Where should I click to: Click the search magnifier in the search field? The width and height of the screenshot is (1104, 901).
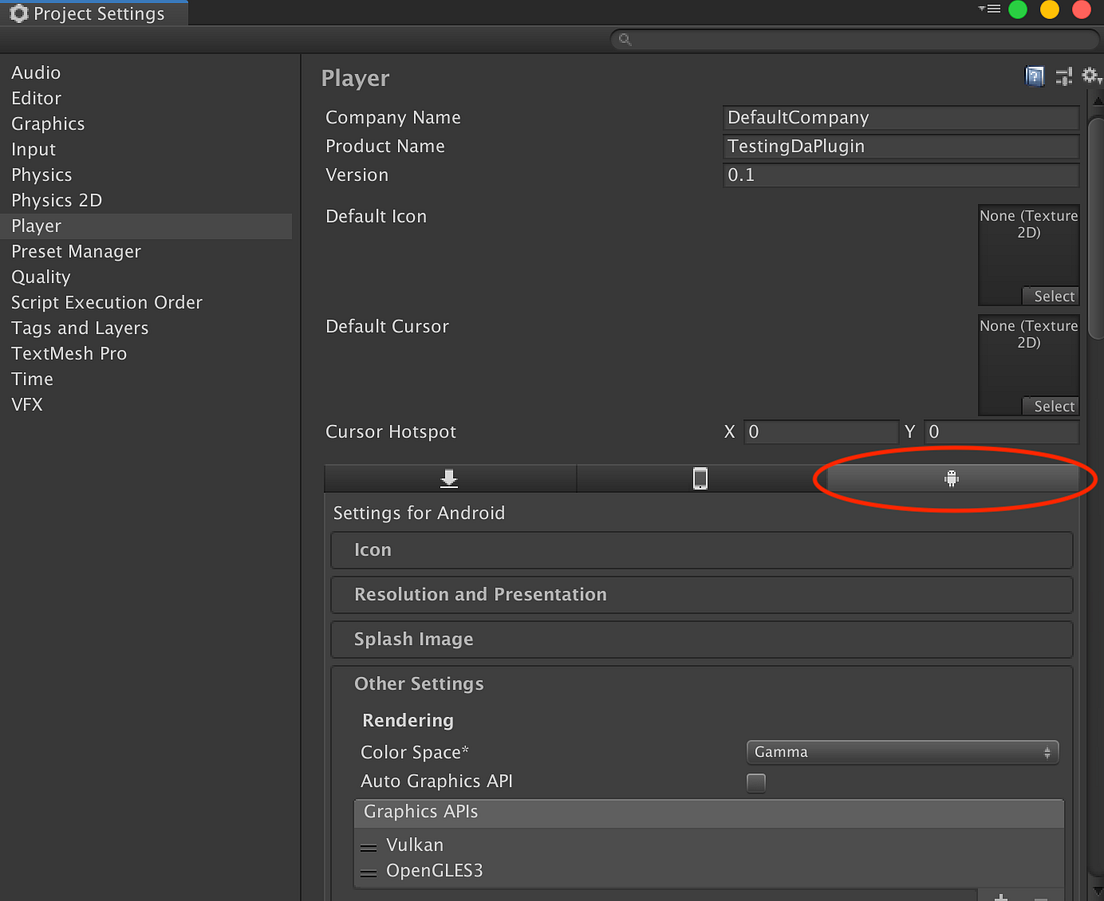coord(624,39)
